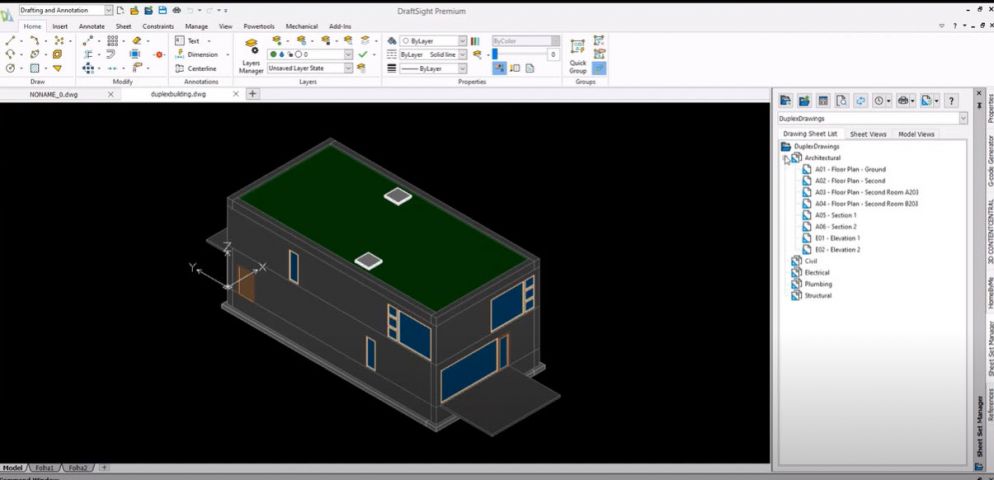Collapse the Architectural tree node
Screen dimensions: 994x480
[x=786, y=158]
